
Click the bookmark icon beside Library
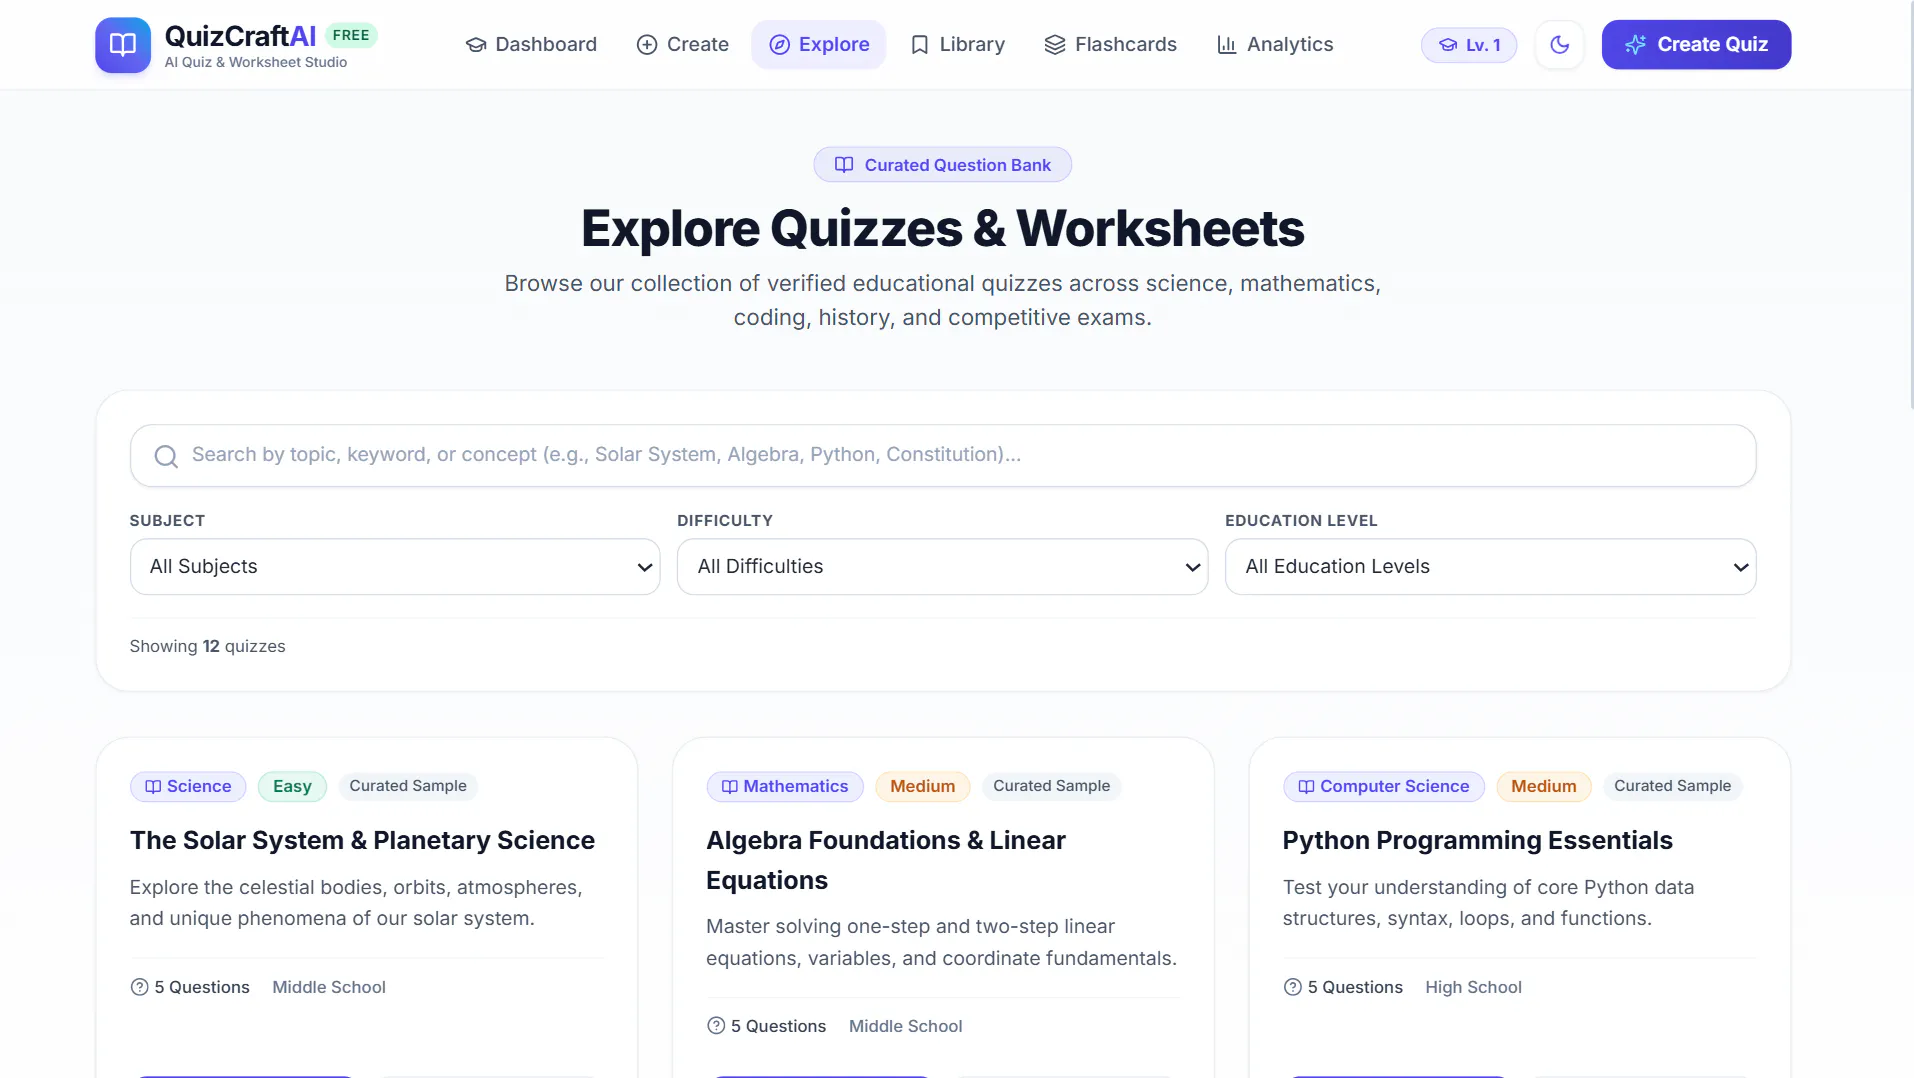pyautogui.click(x=920, y=45)
